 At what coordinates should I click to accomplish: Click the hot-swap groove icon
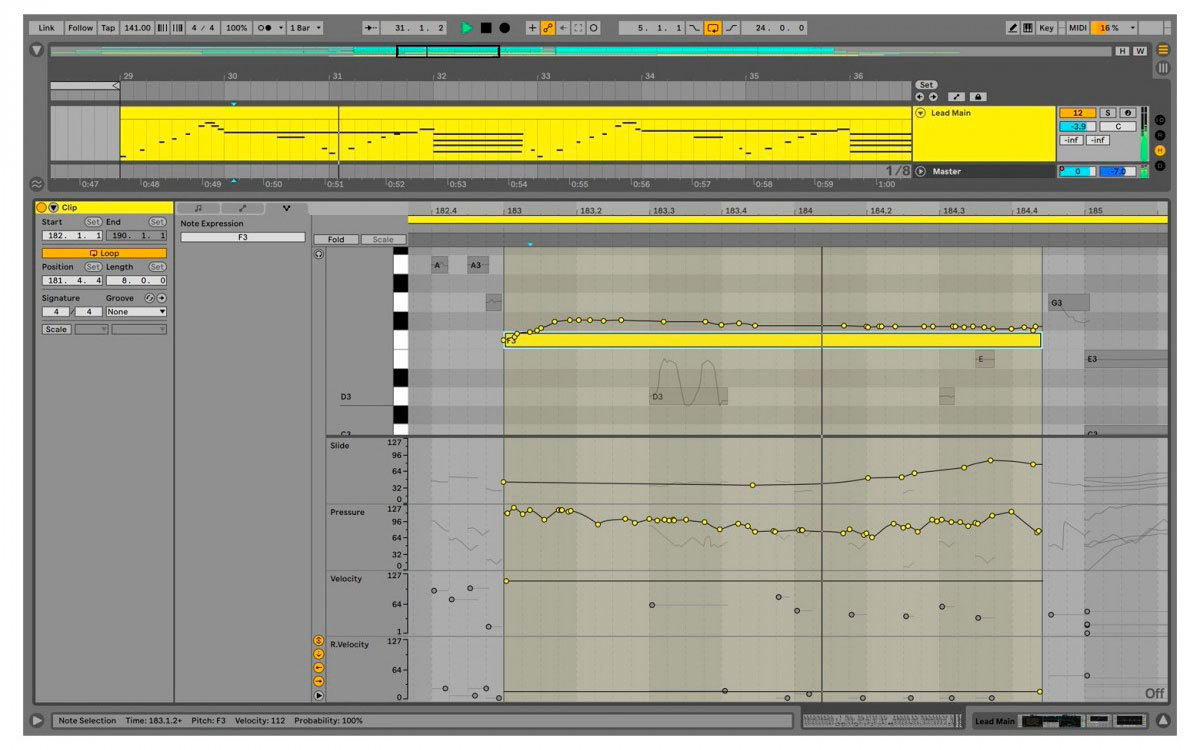pyautogui.click(x=149, y=298)
